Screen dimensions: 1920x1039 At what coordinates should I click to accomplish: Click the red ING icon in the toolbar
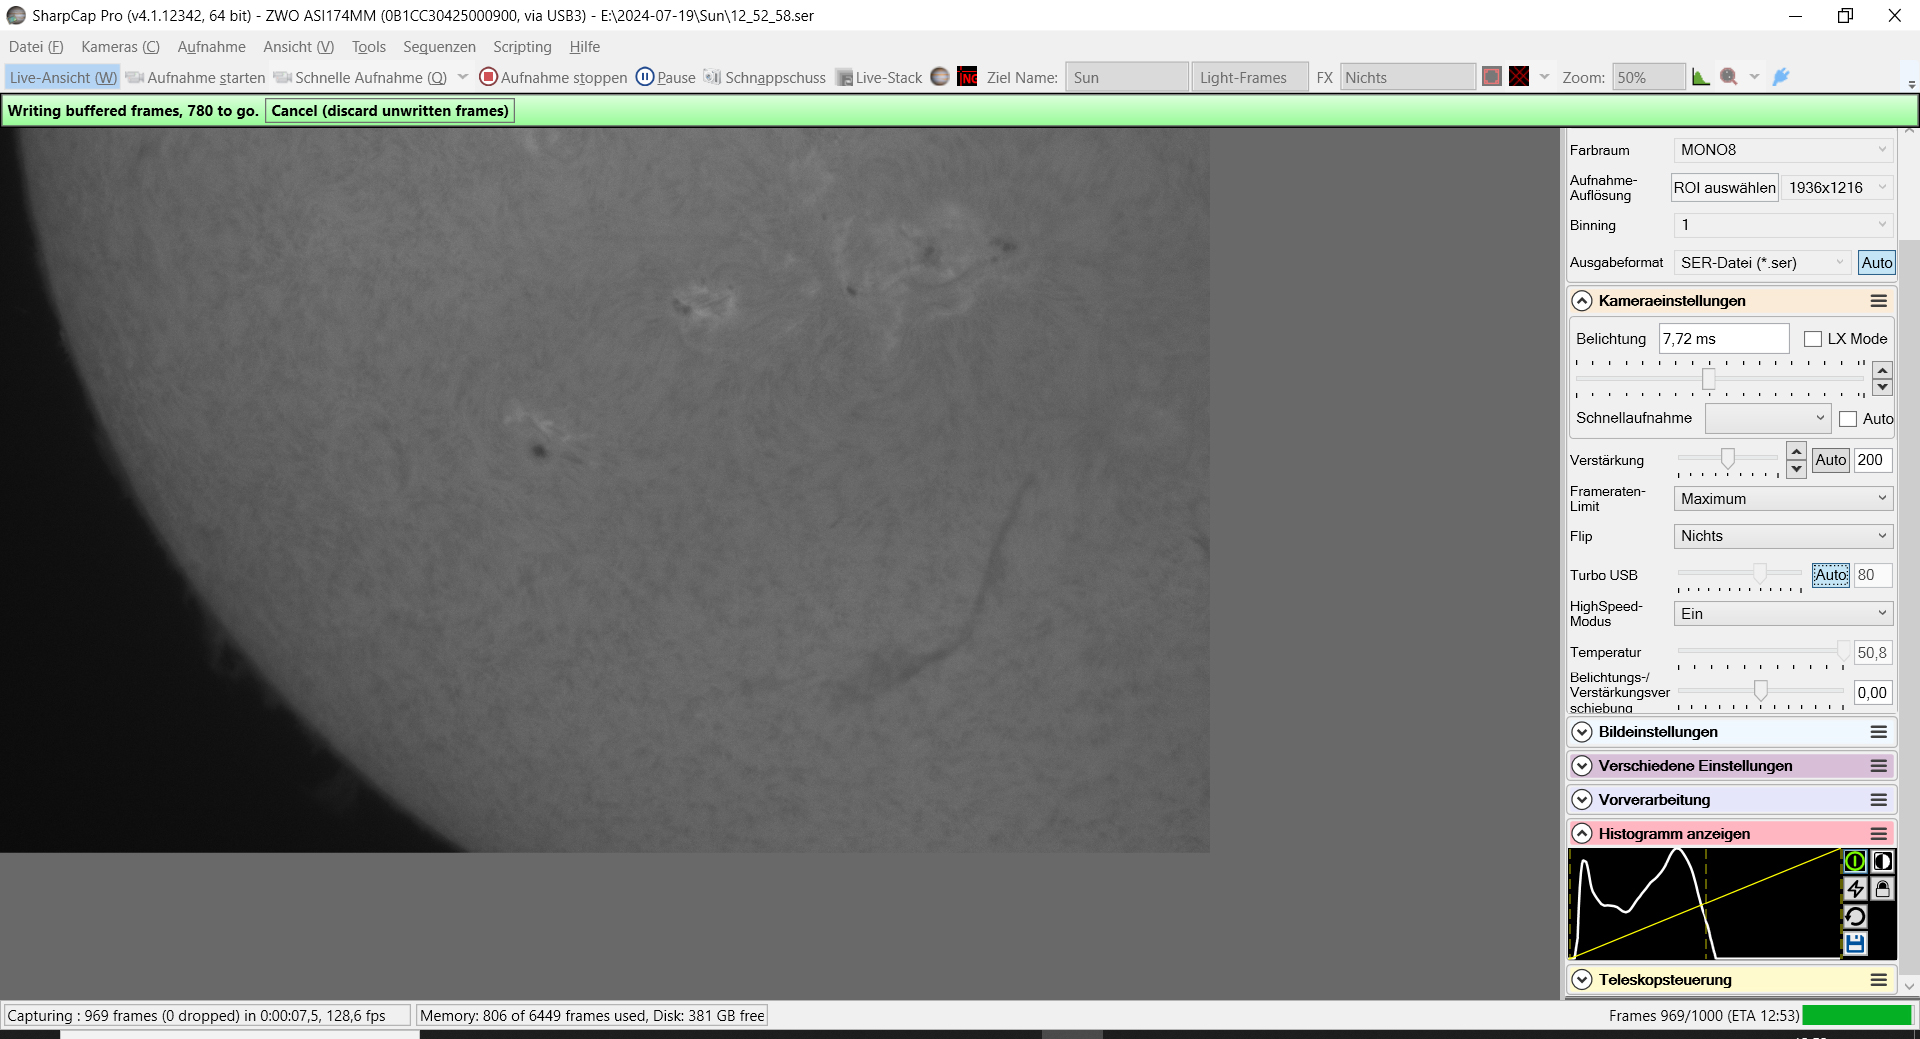tap(967, 77)
